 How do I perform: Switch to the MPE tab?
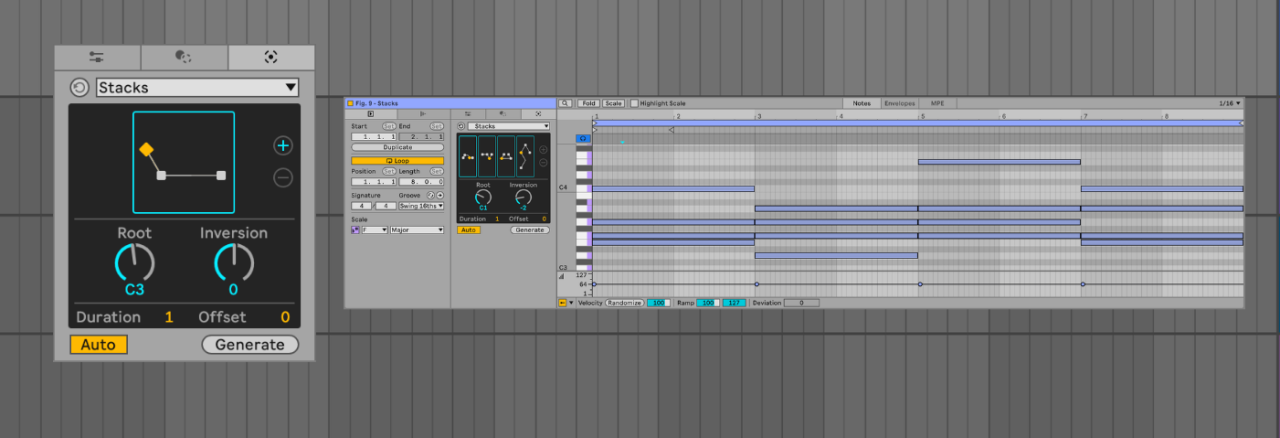pyautogui.click(x=937, y=103)
